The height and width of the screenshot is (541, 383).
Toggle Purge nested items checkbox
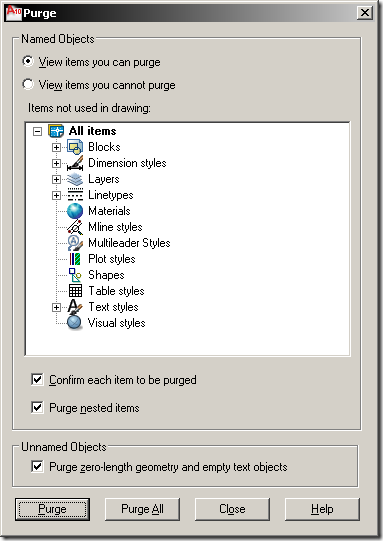37,407
